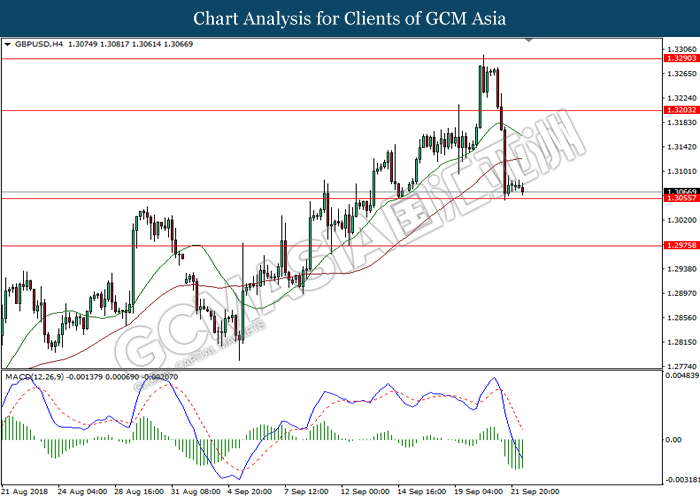Click the 19 Sep 04:00 time label

(479, 492)
